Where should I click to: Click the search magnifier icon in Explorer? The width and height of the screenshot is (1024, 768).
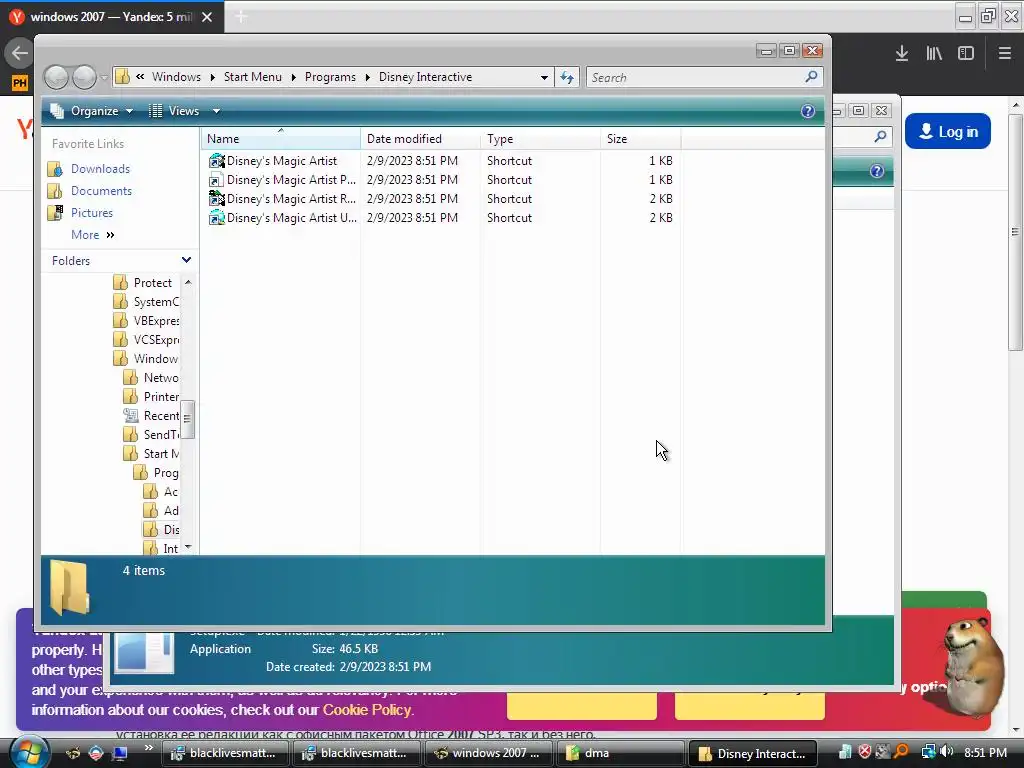[x=811, y=77]
